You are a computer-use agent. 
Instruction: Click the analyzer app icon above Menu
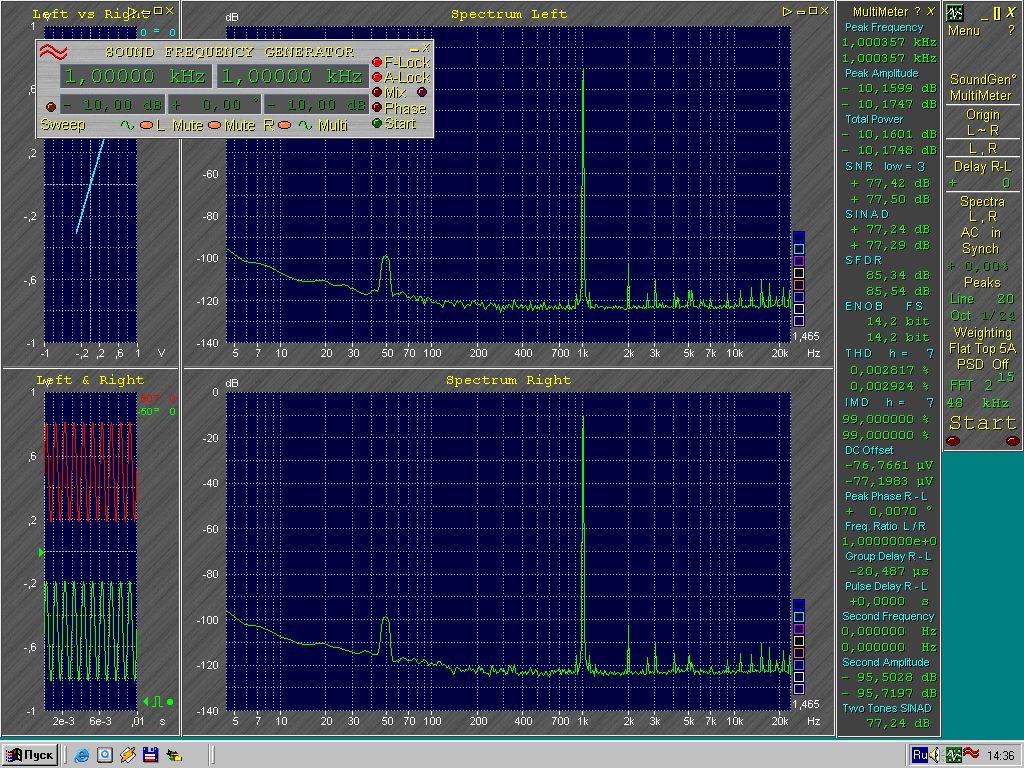[x=955, y=13]
